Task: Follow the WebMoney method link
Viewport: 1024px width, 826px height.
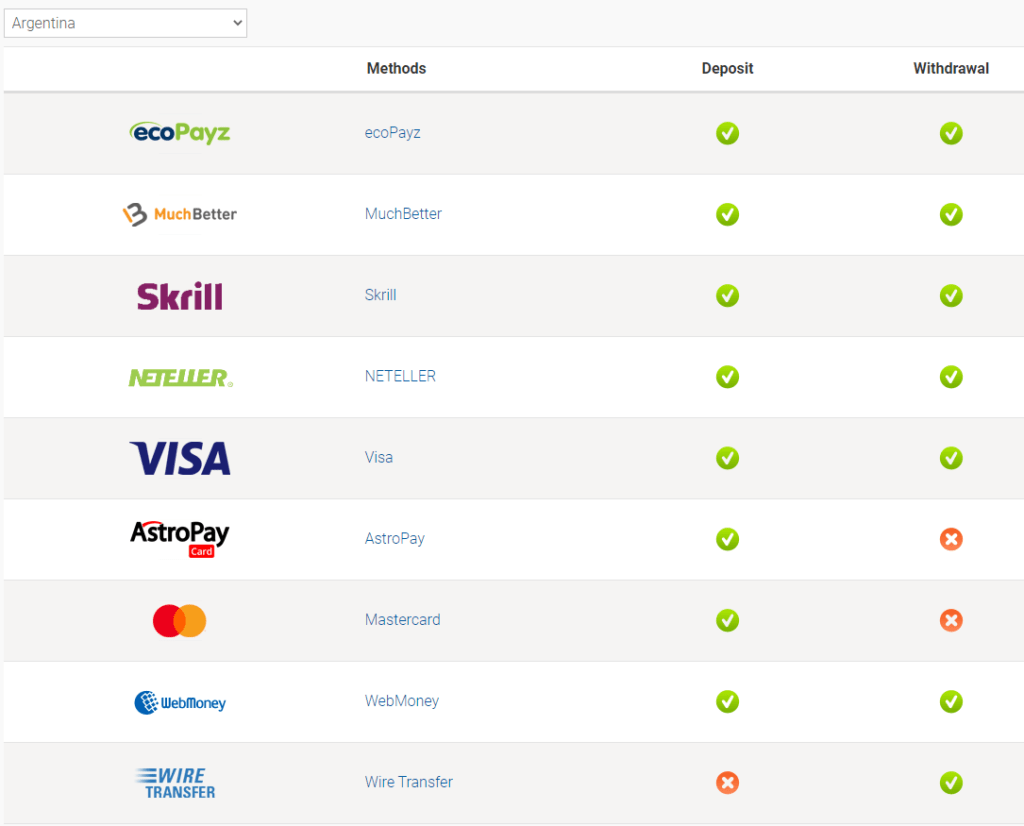Action: (402, 701)
